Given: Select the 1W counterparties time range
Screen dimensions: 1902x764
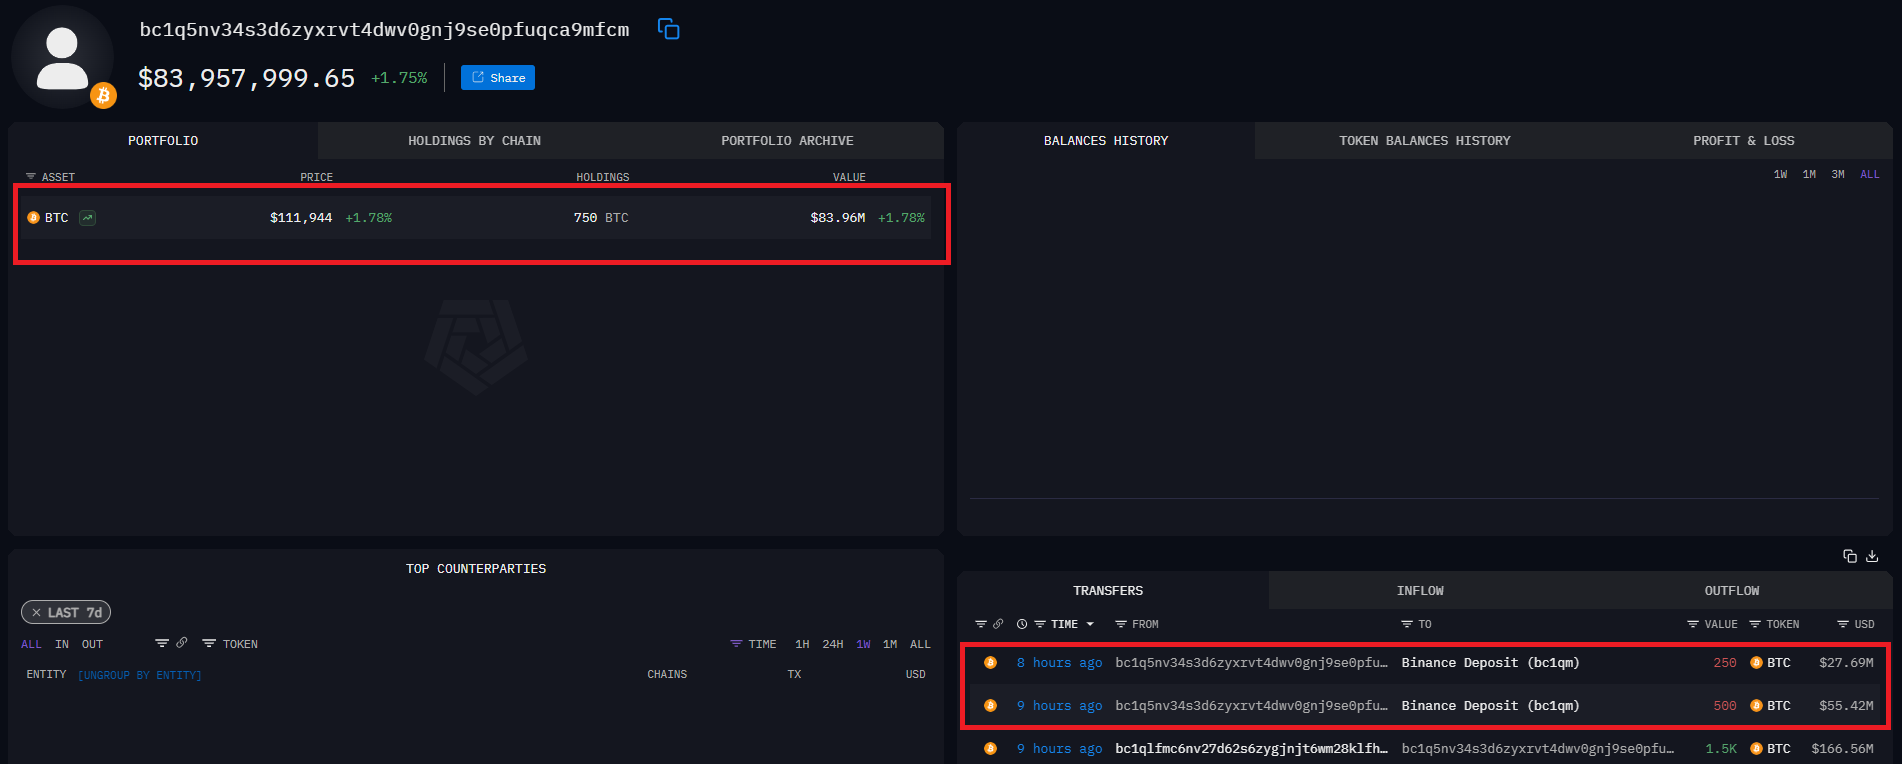Looking at the screenshot, I should click(x=863, y=645).
